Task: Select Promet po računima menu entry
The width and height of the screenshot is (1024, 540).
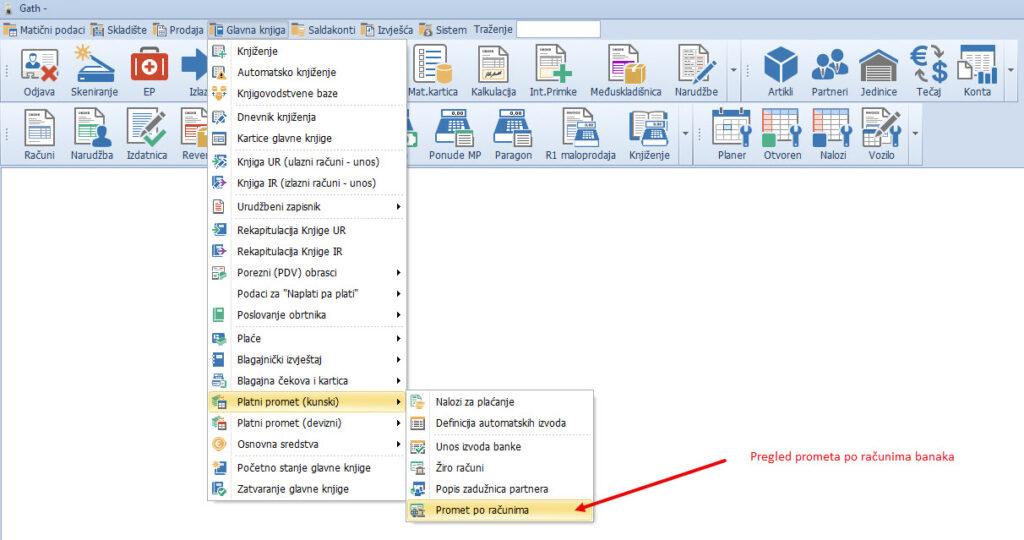Action: coord(482,511)
